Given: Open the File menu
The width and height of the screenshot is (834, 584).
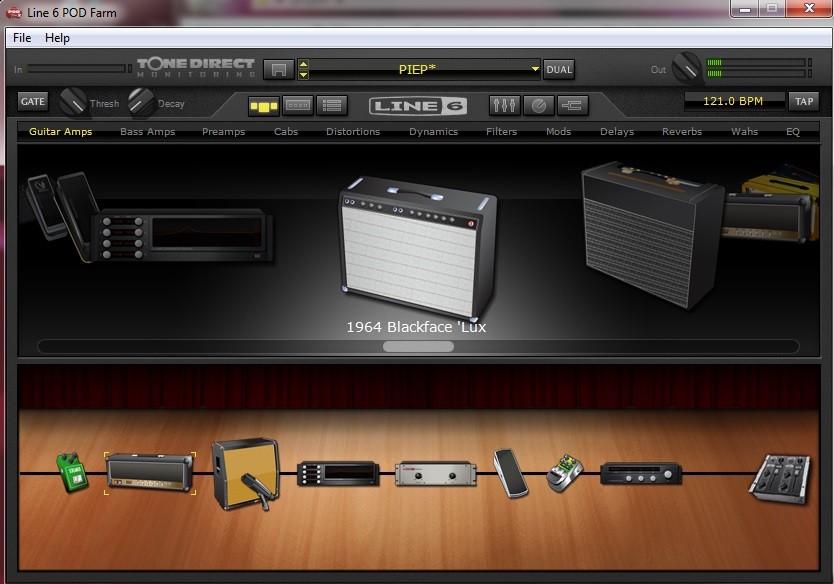Looking at the screenshot, I should (22, 38).
